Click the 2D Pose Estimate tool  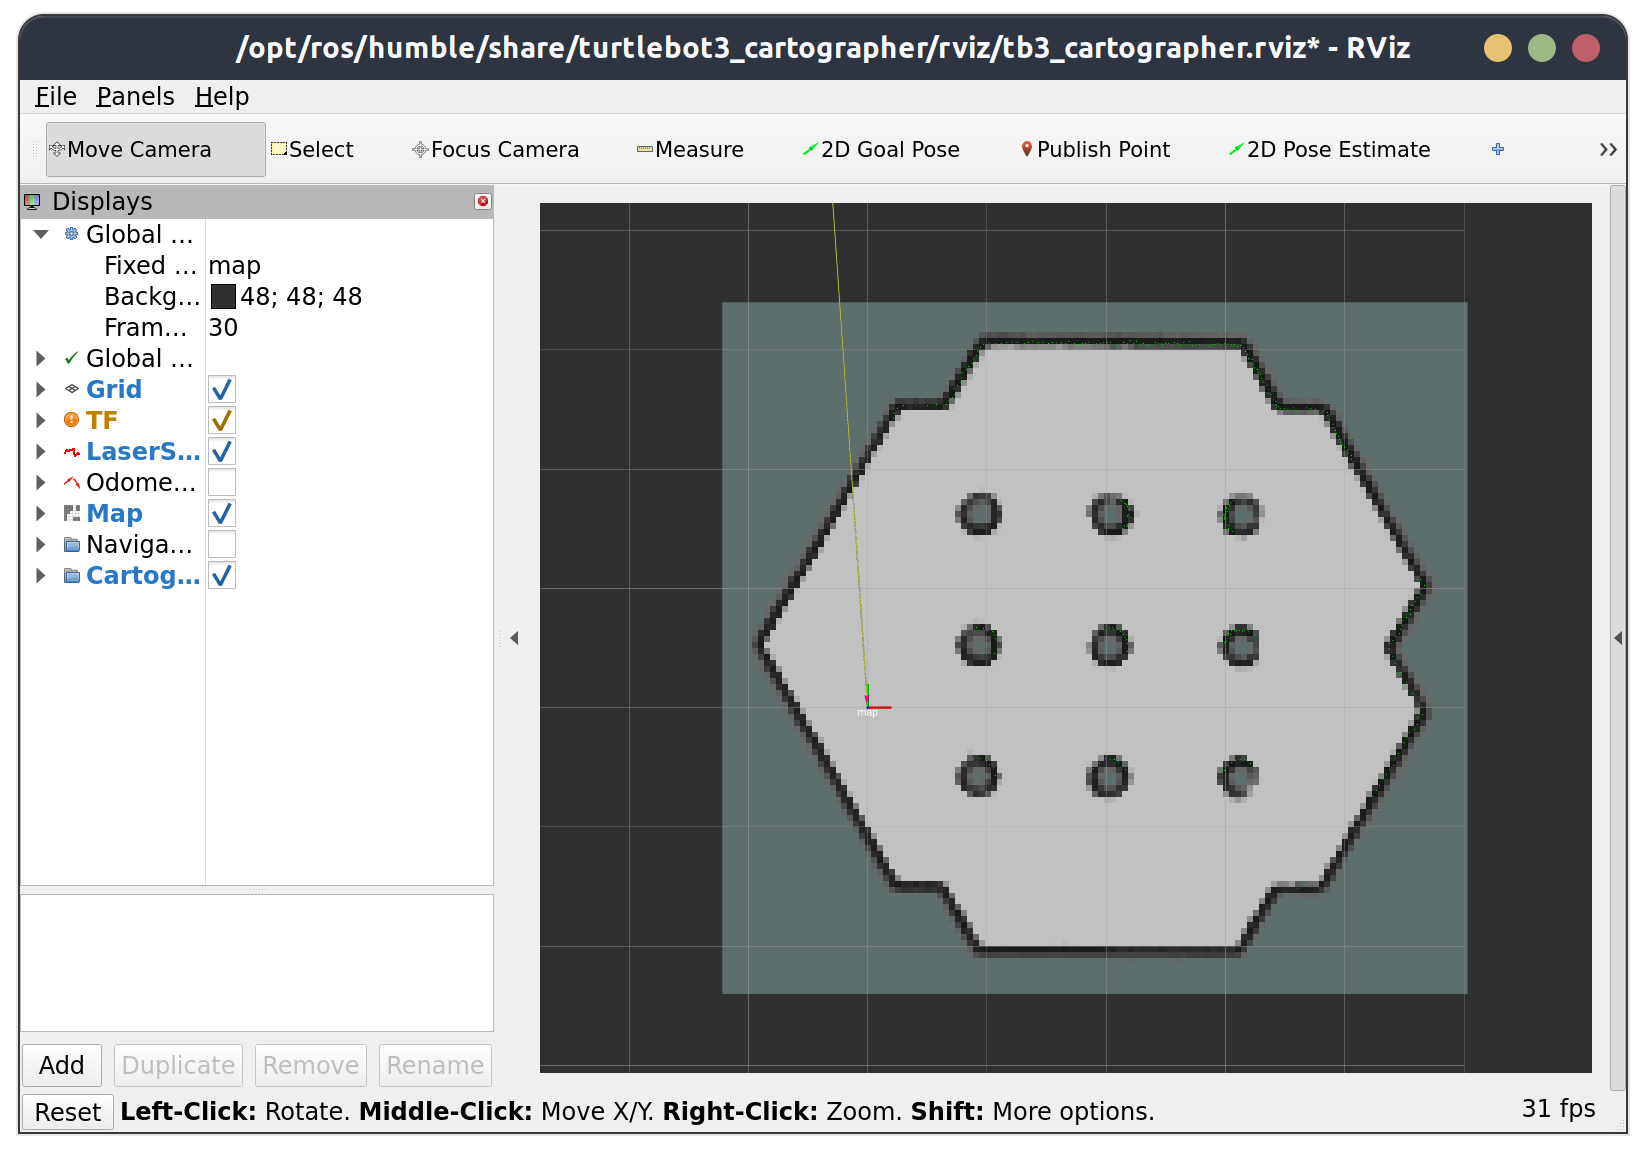pyautogui.click(x=1329, y=150)
